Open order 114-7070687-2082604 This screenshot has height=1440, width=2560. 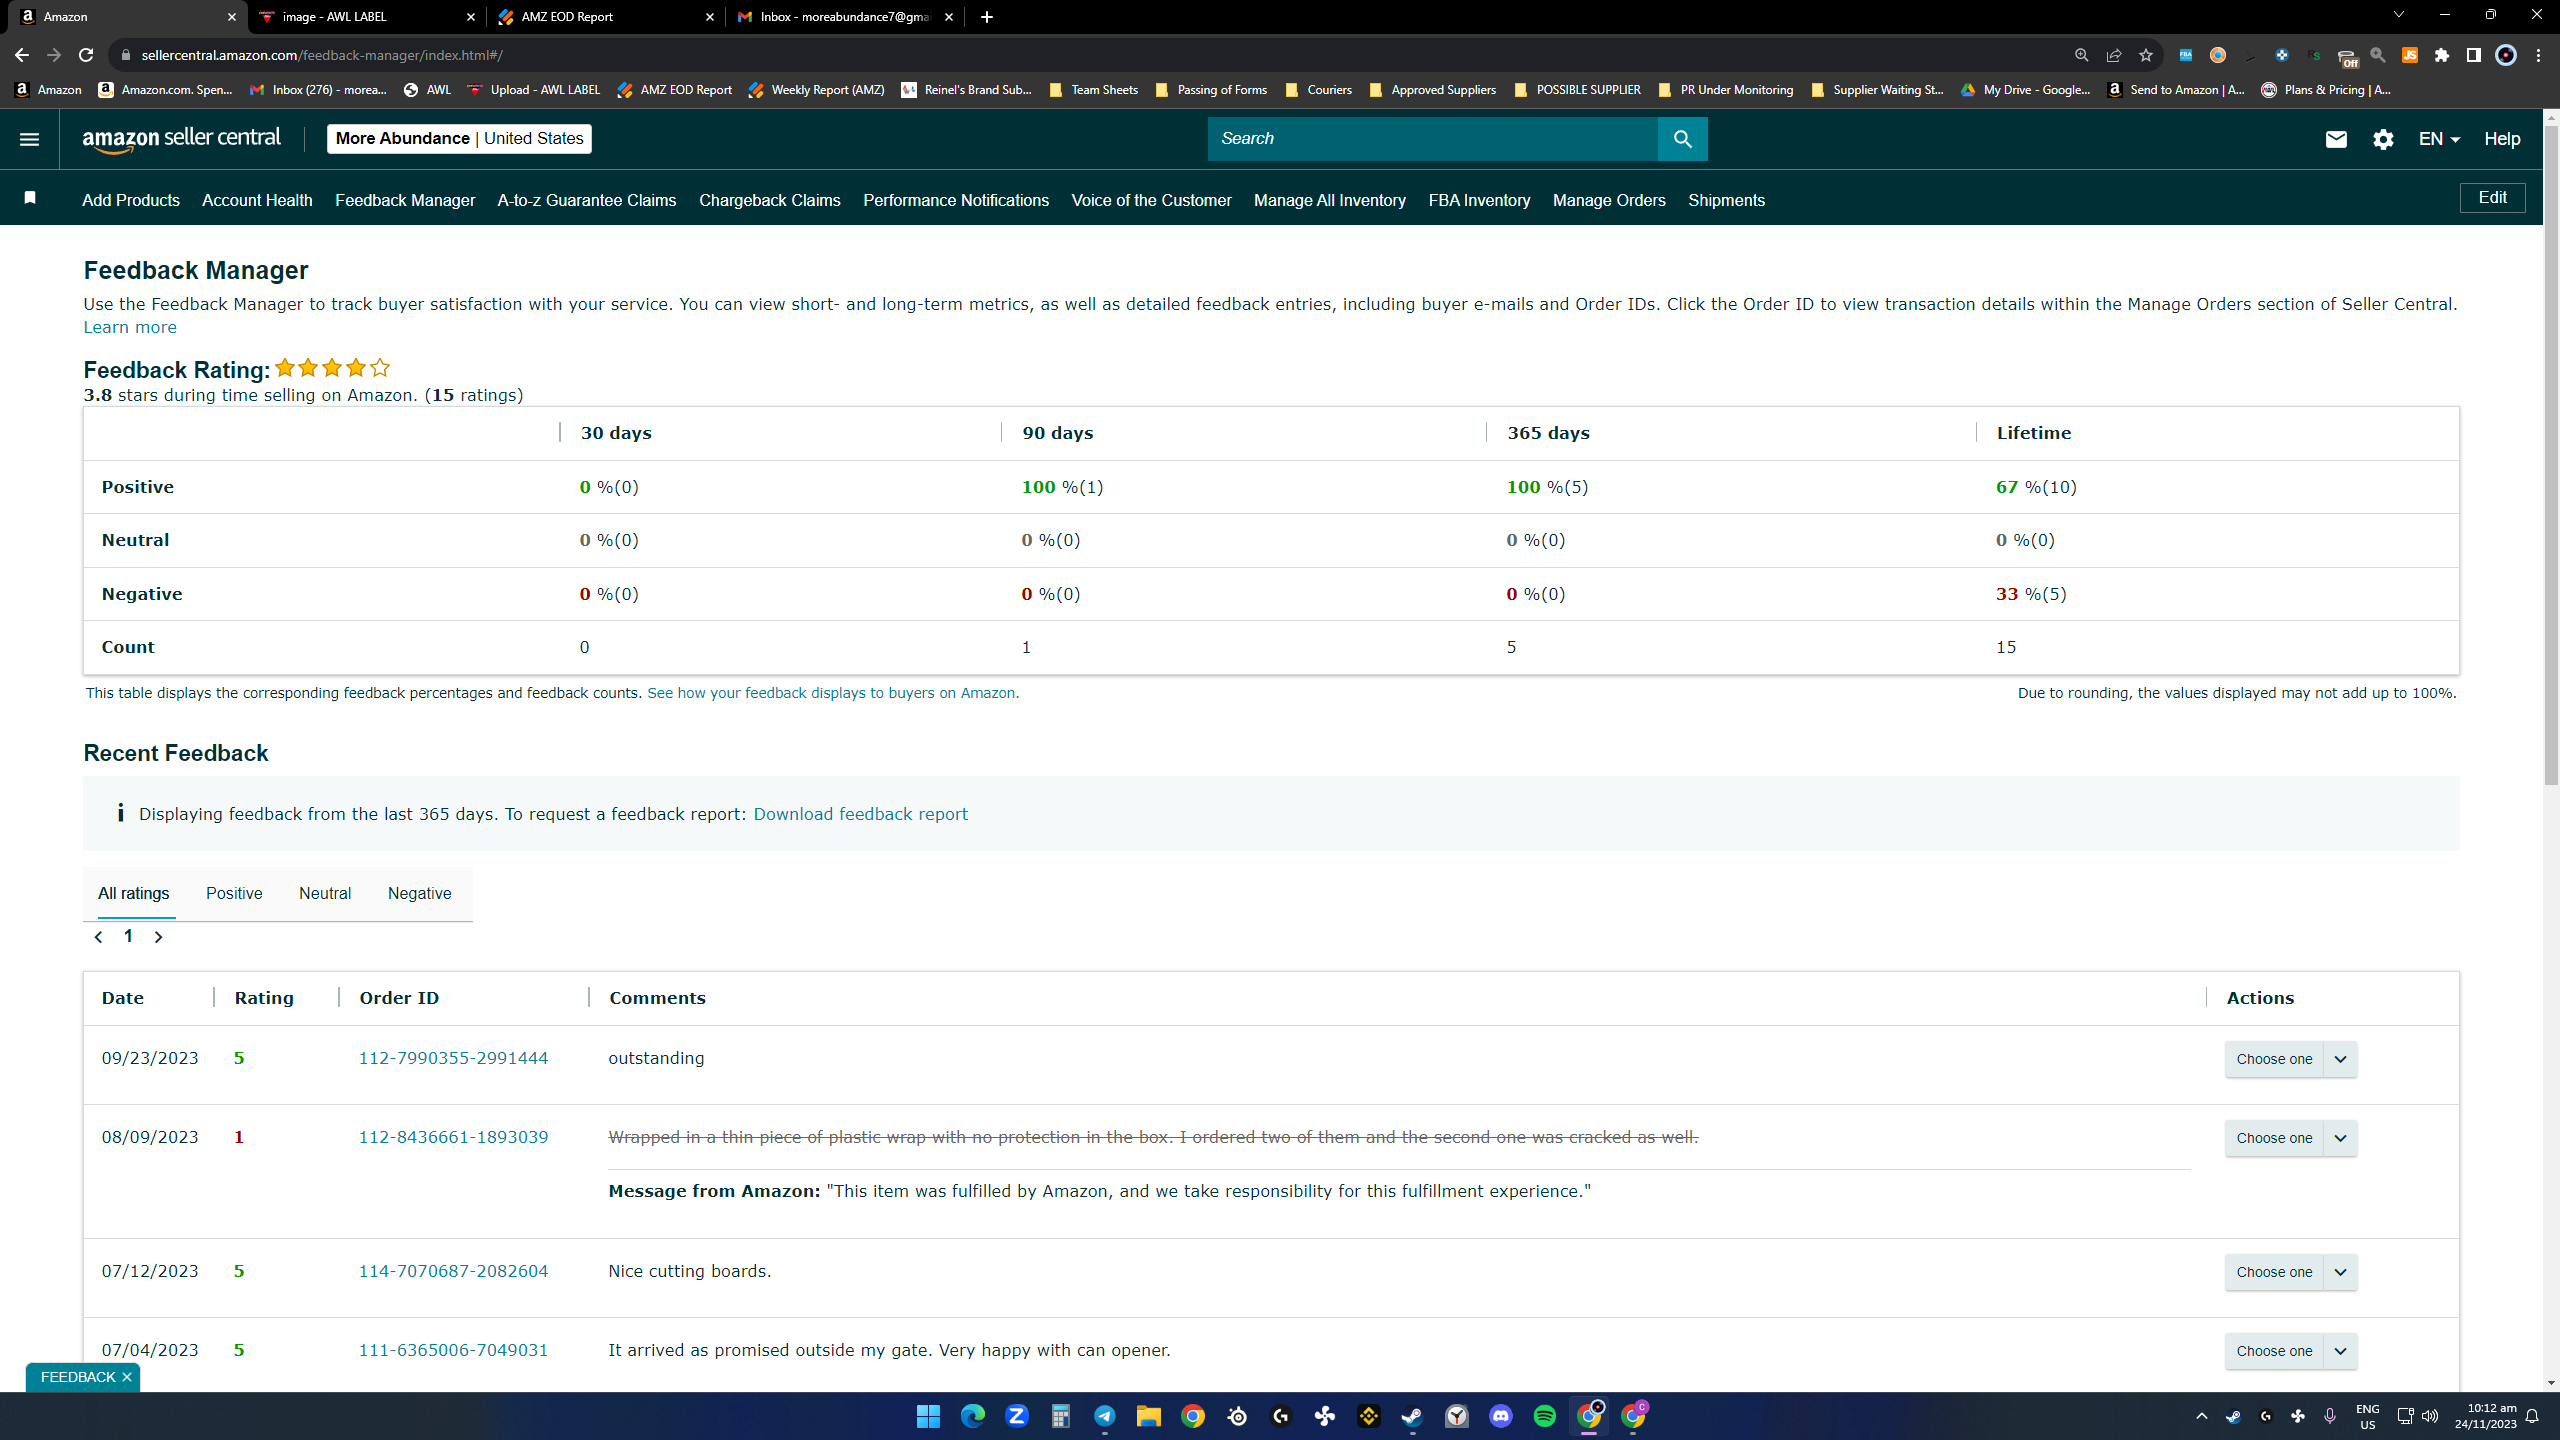(453, 1271)
